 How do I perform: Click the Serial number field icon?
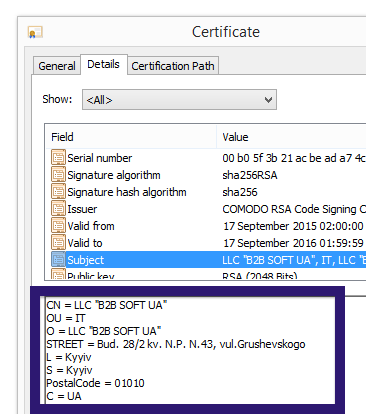58,158
